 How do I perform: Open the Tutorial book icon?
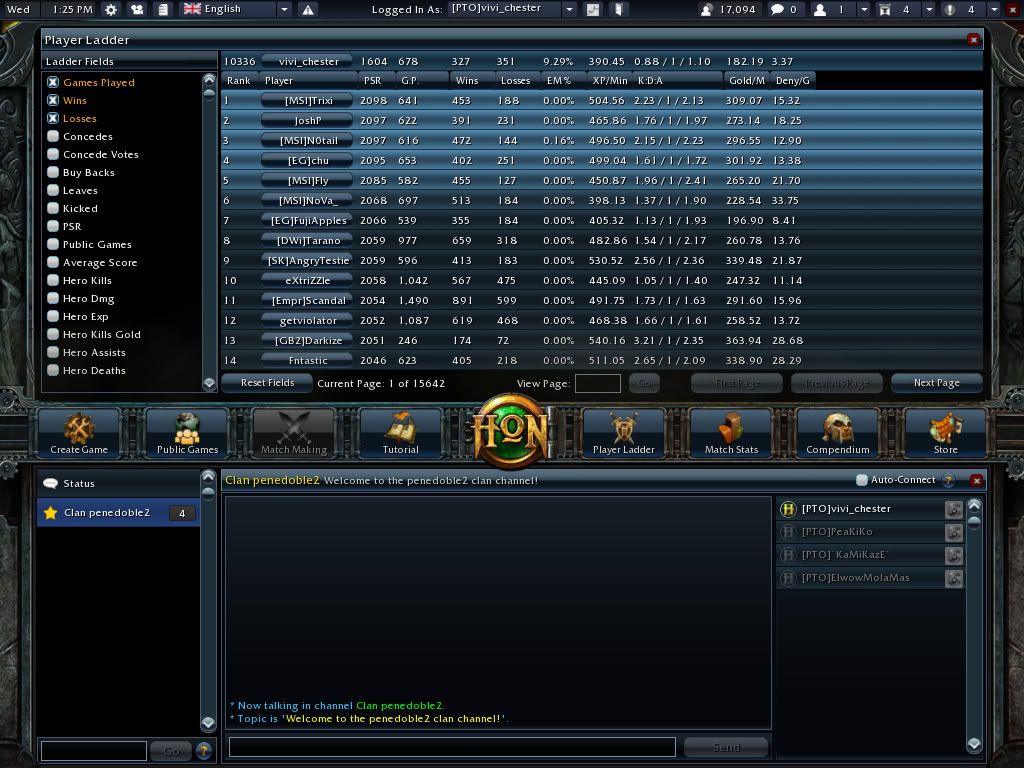(x=400, y=432)
